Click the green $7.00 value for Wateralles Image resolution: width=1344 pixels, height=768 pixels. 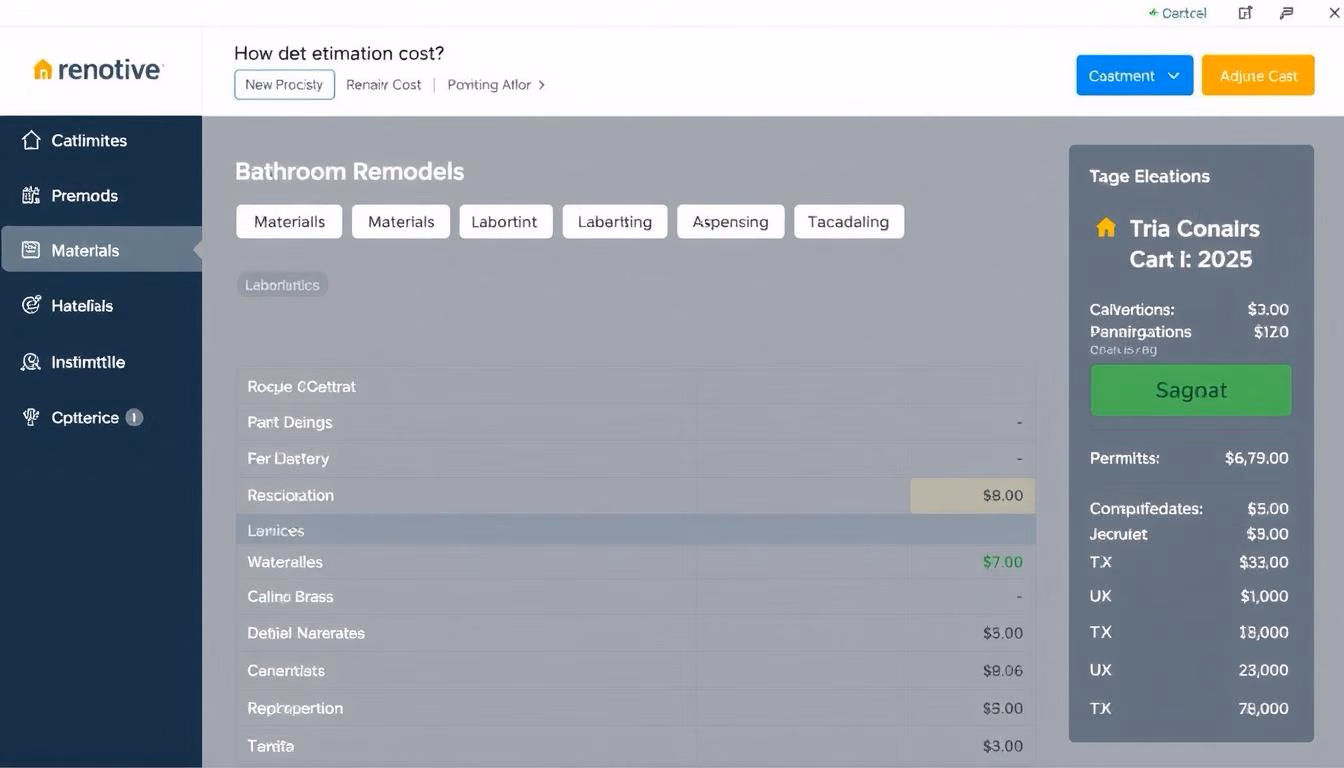1003,562
